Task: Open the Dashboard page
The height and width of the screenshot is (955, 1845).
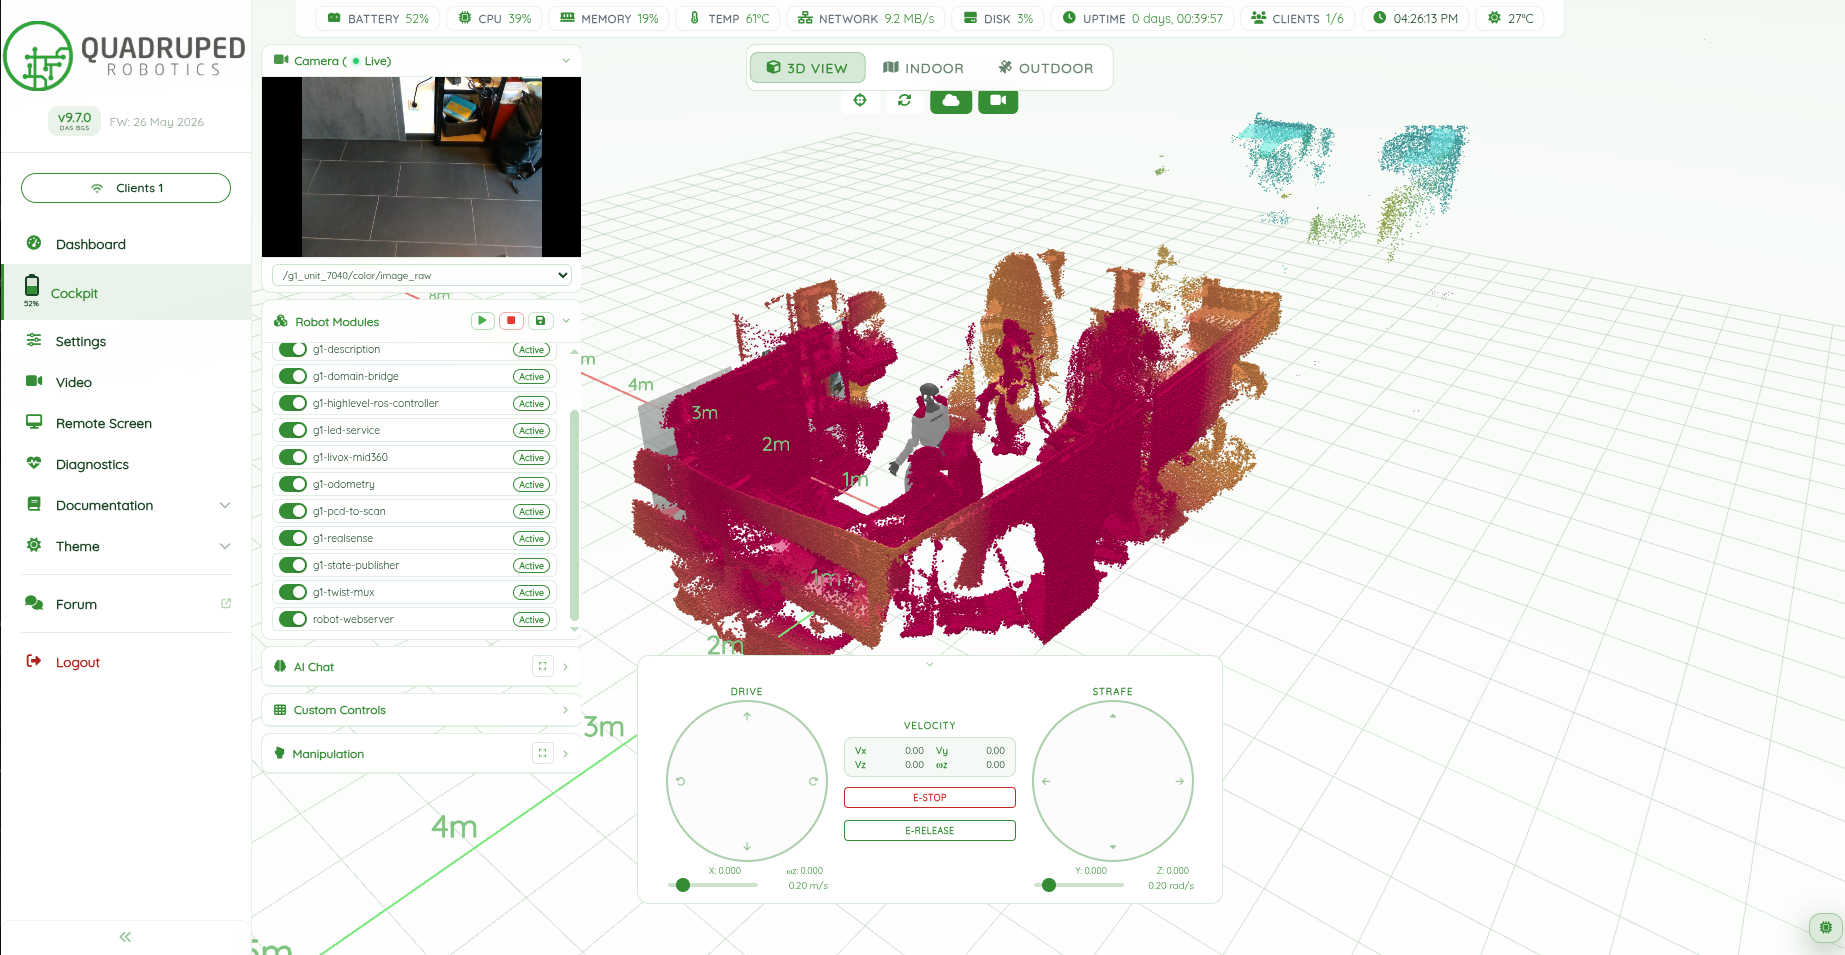Action: coord(90,244)
